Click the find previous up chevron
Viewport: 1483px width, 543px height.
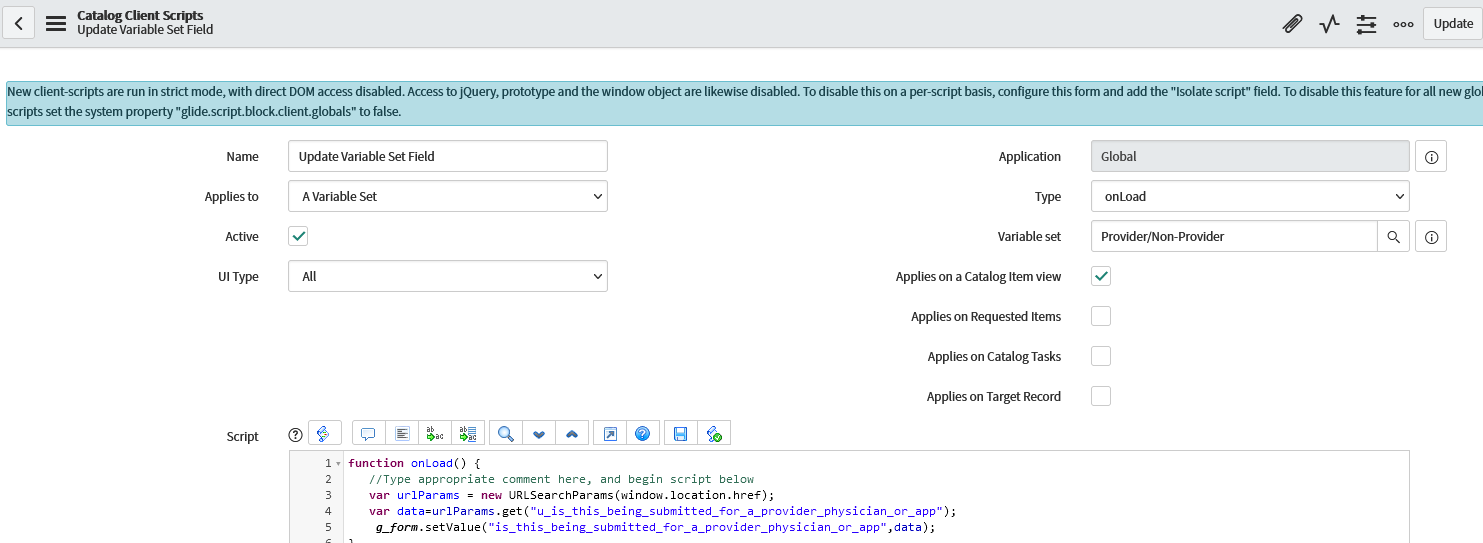(572, 433)
